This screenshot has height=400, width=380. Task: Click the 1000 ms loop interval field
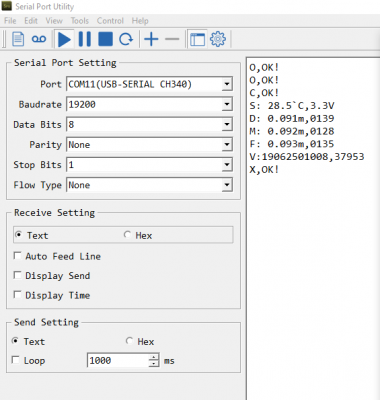click(118, 360)
